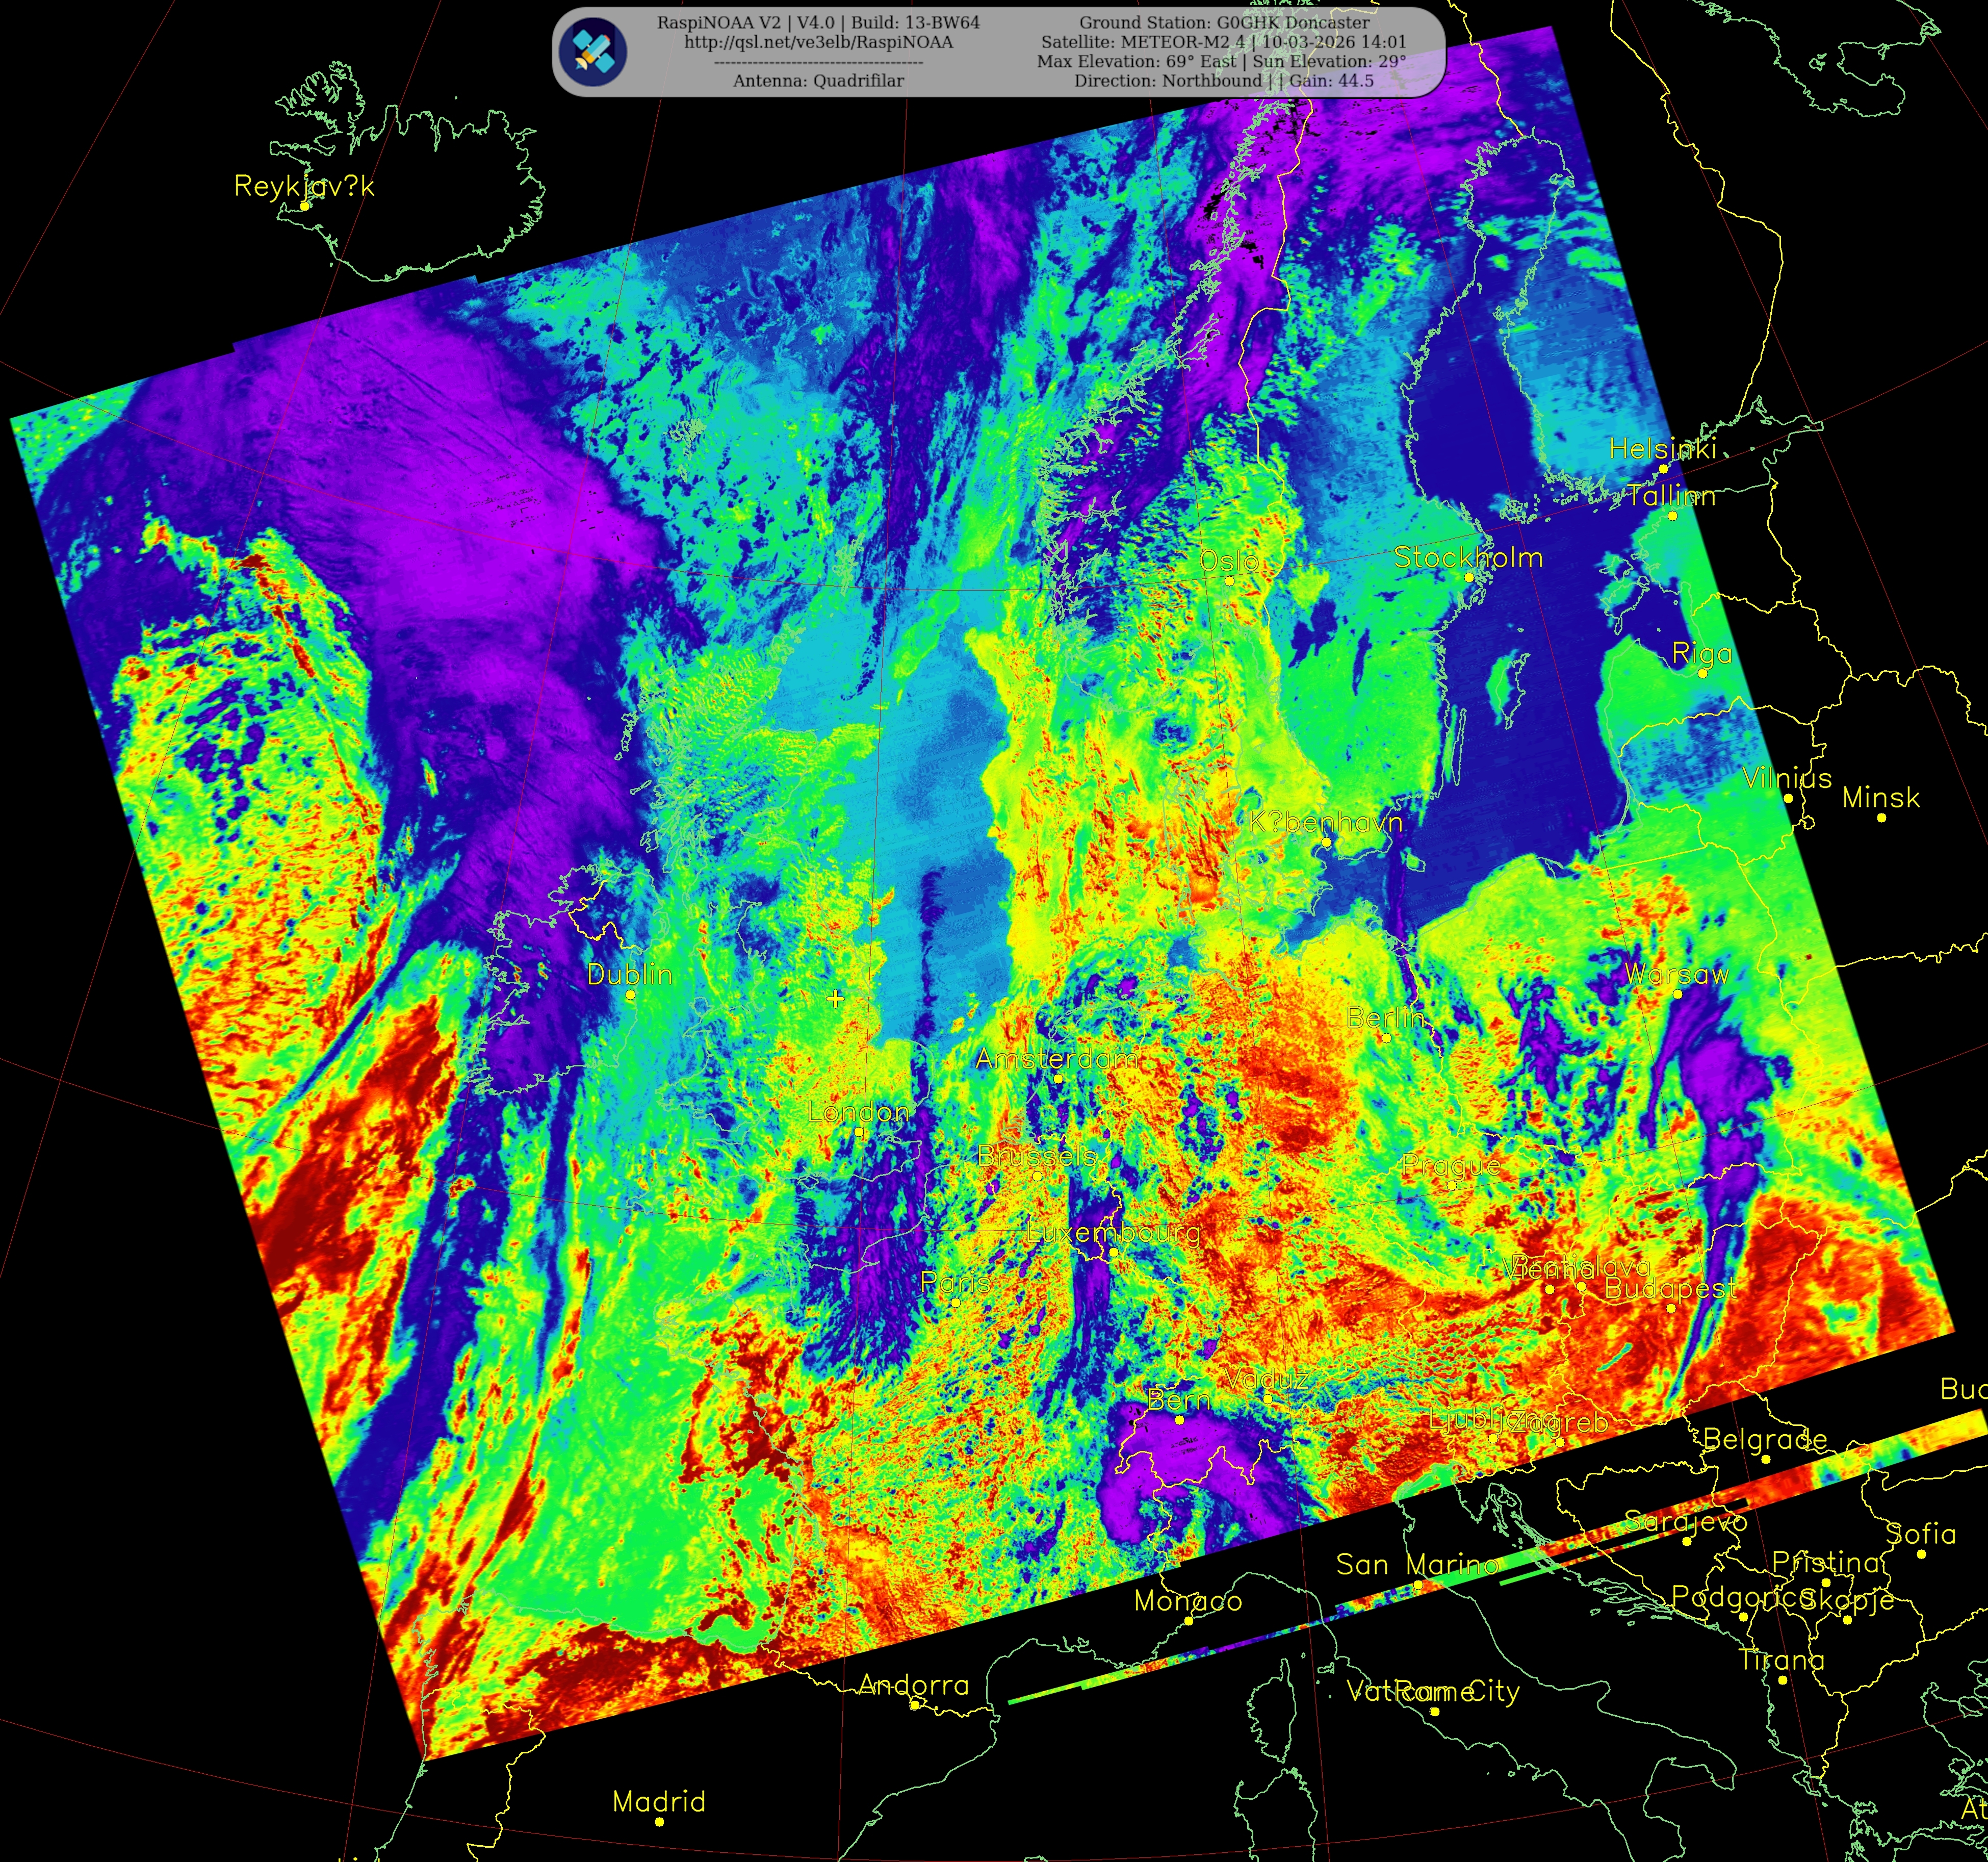Viewport: 1988px width, 1862px height.
Task: Click the London city marker dot
Action: 859,1132
